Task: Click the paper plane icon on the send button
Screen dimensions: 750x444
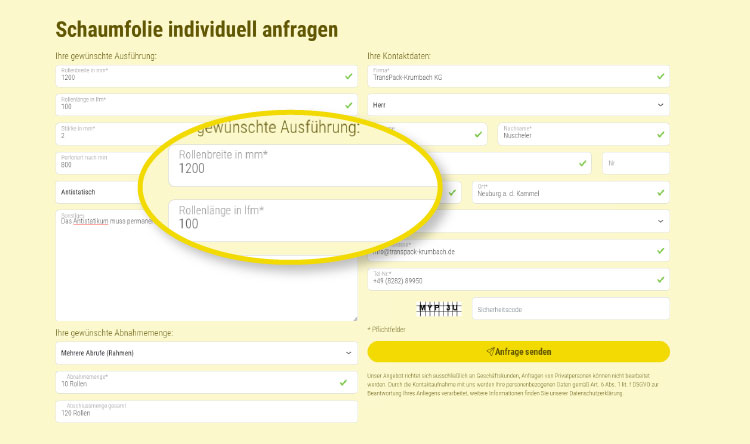Action: point(490,352)
